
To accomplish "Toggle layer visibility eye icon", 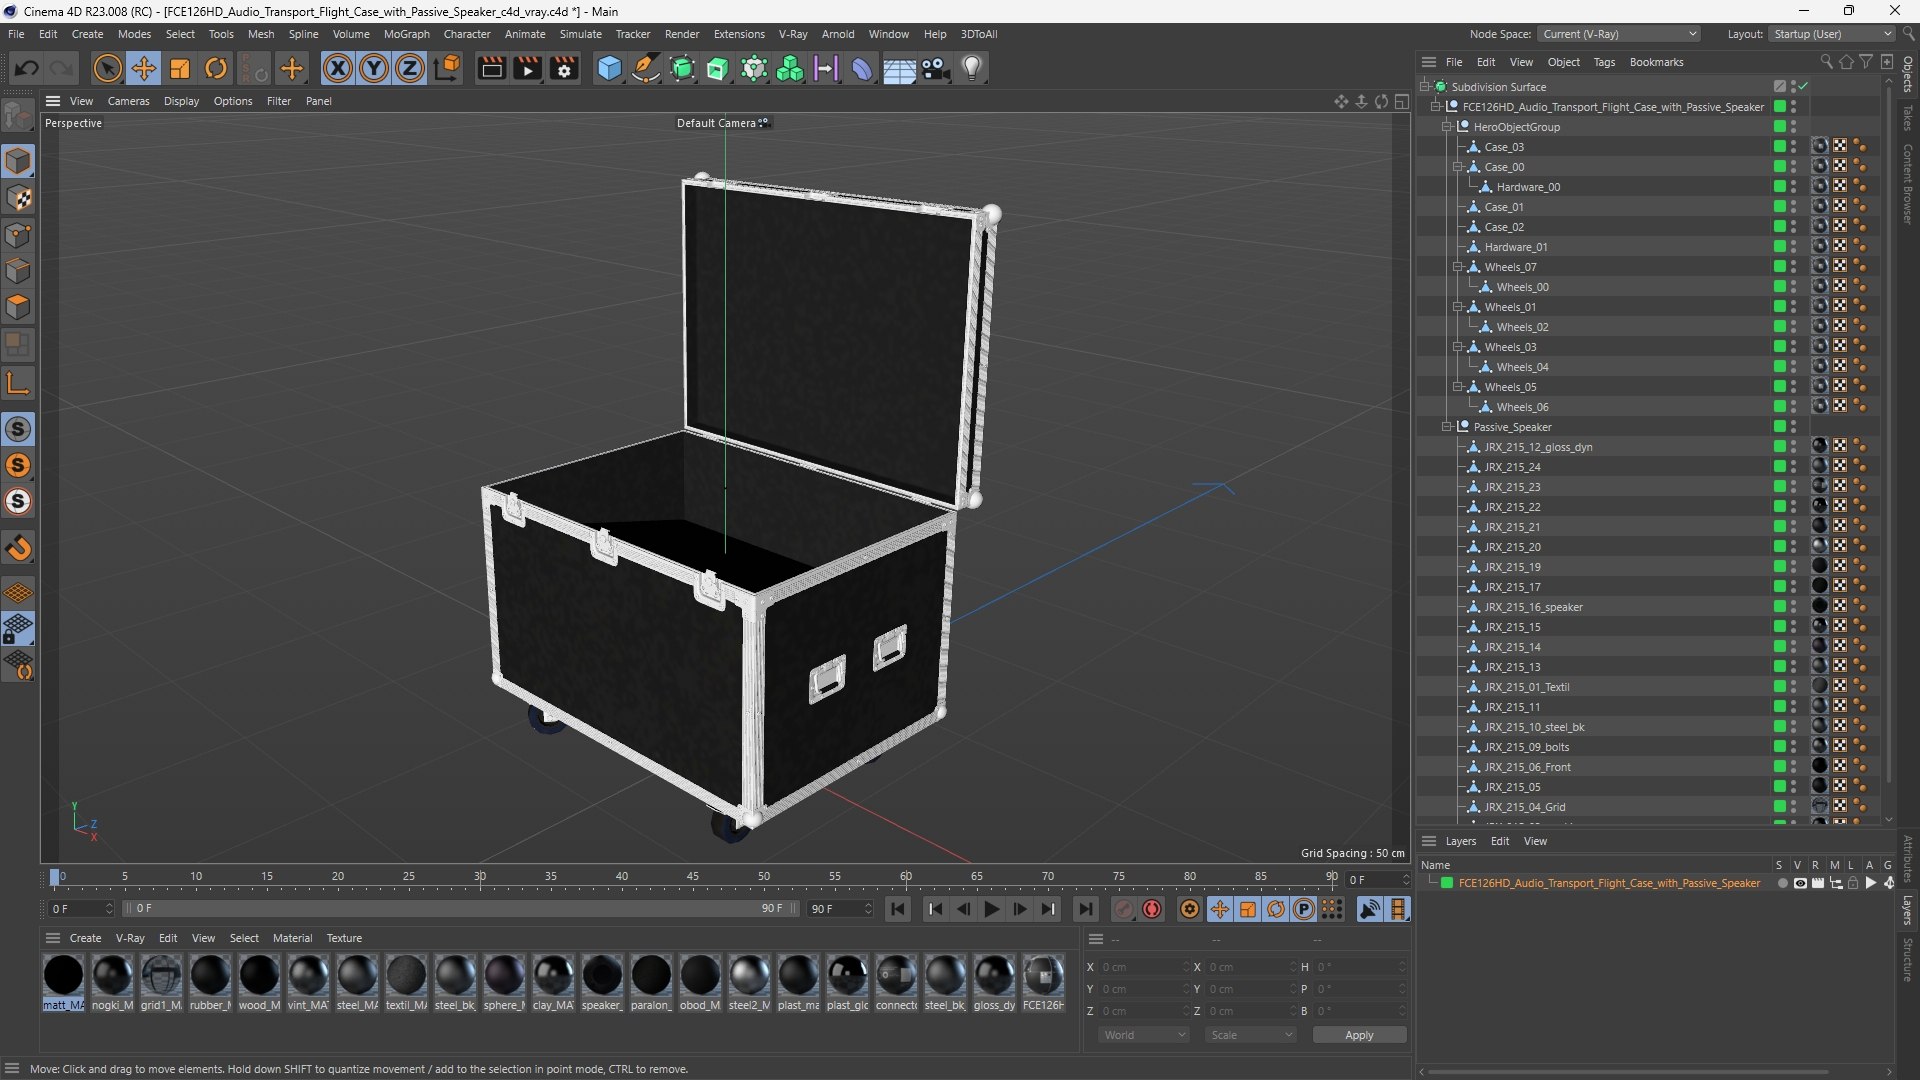I will coord(1800,883).
